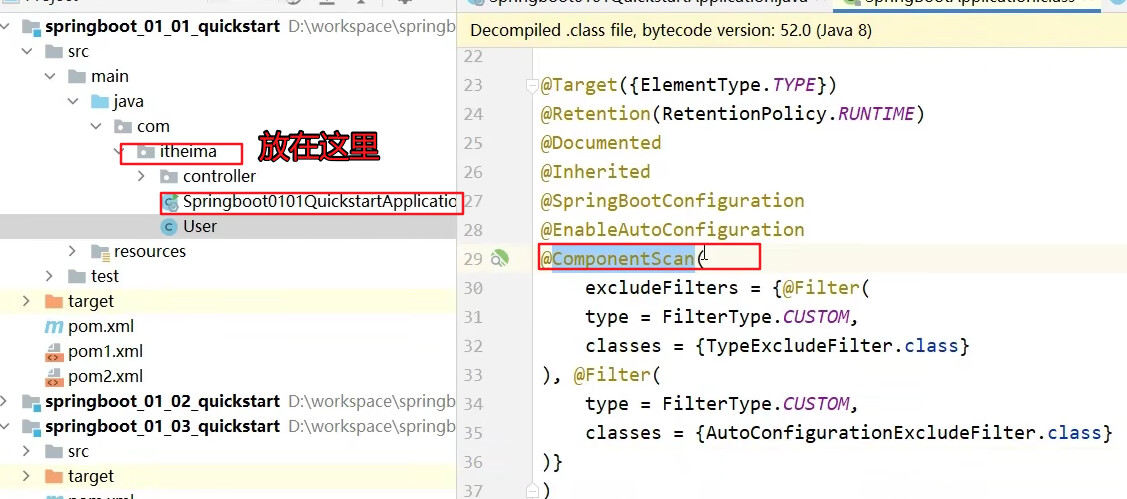
Task: Click the com package icon
Action: 123,127
